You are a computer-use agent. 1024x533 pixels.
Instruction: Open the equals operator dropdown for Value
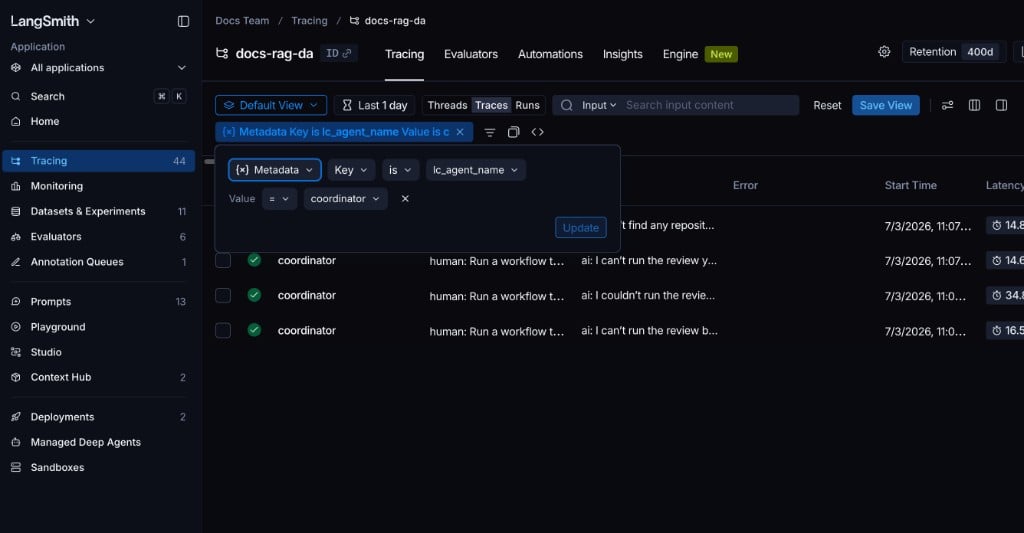[279, 199]
